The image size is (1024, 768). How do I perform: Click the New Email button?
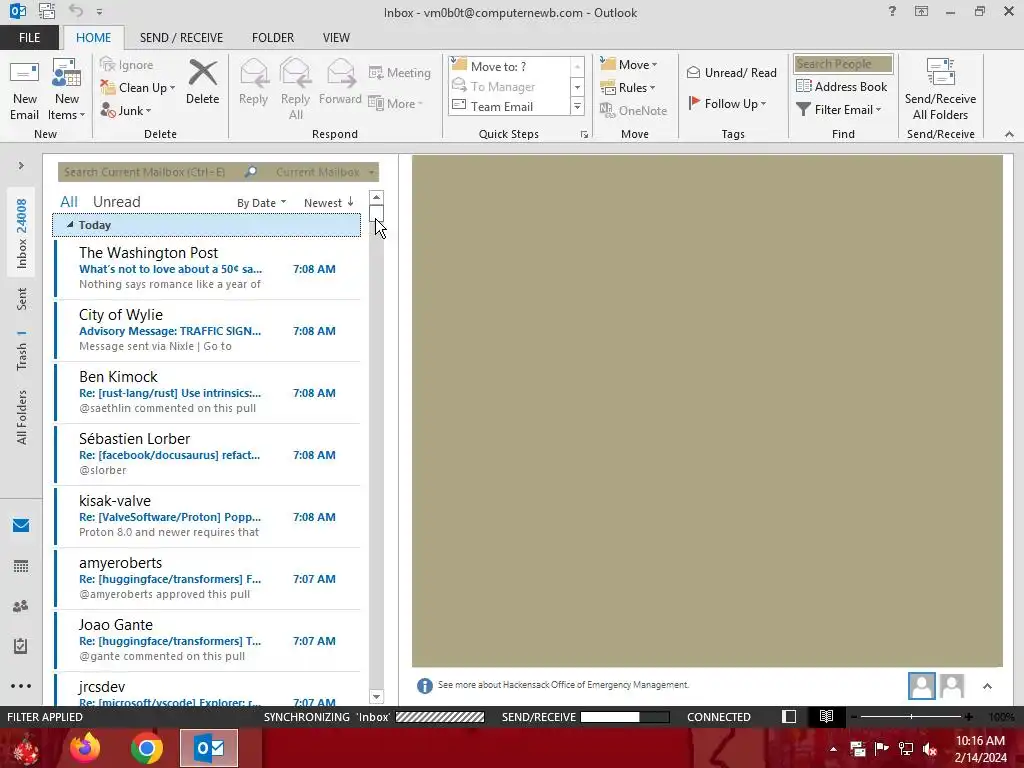point(24,89)
